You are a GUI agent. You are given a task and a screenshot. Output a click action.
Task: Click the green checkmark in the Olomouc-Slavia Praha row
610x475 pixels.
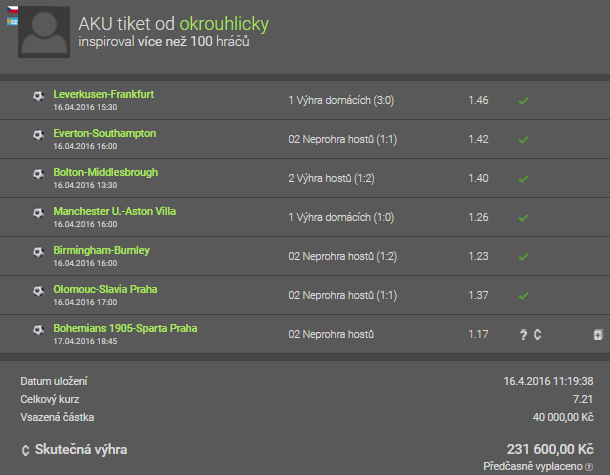[x=523, y=295]
